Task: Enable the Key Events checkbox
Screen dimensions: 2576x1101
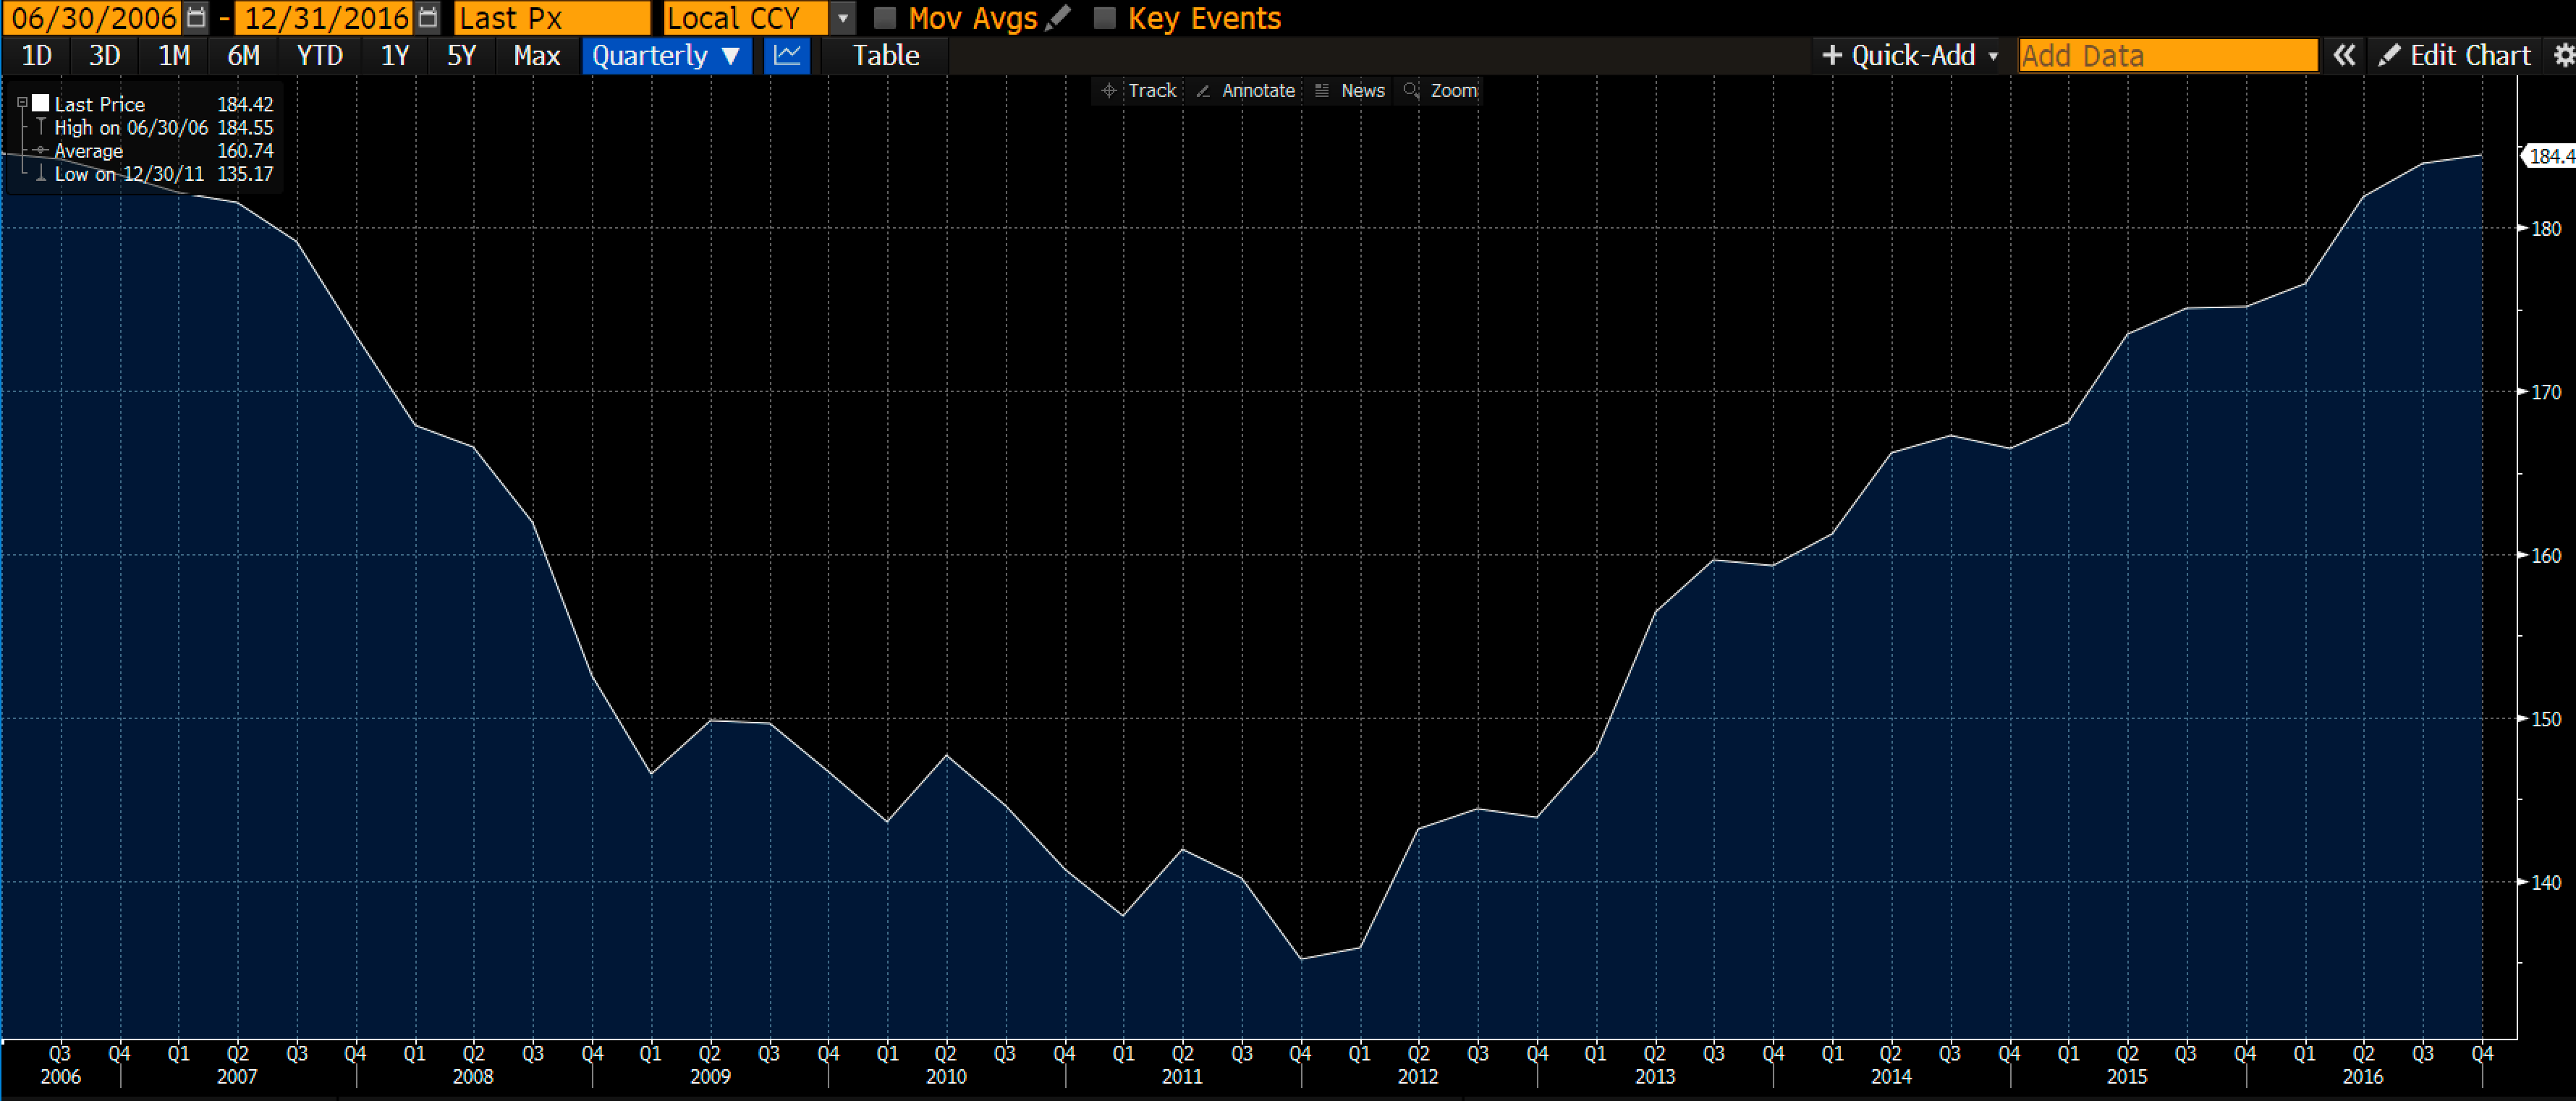Action: click(1105, 18)
